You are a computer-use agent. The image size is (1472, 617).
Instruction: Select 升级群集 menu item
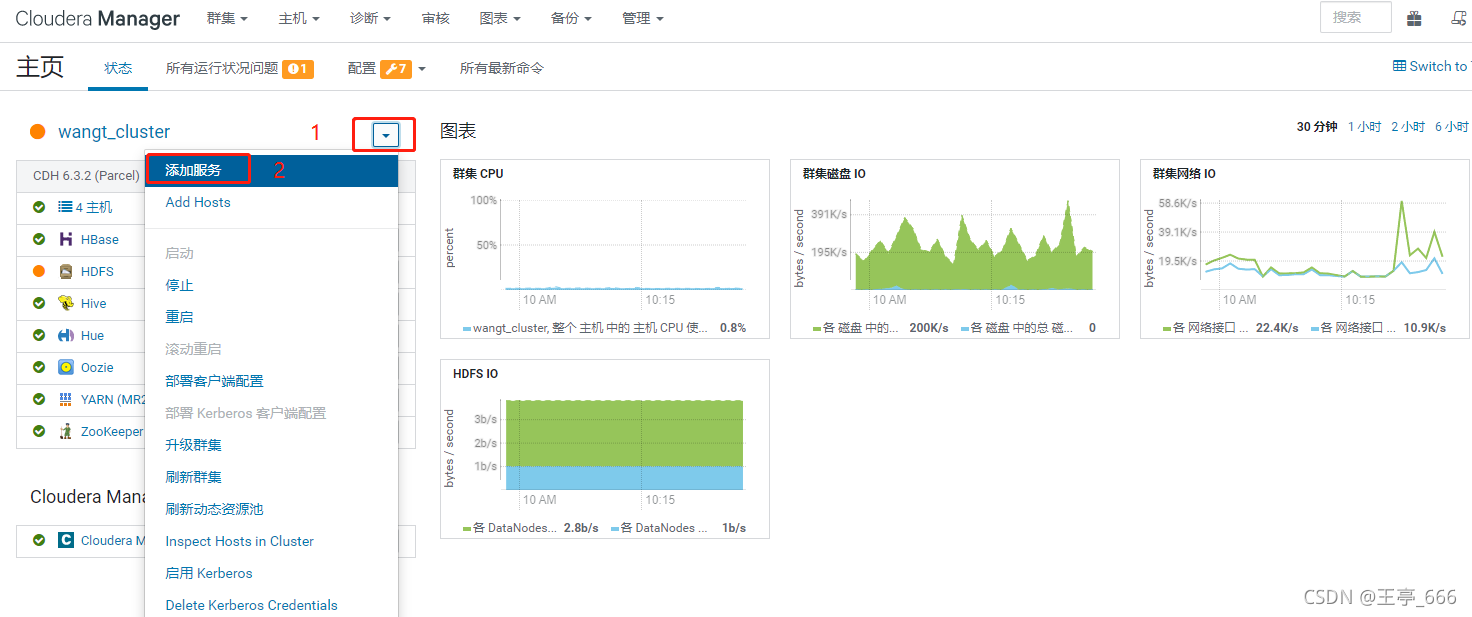point(193,445)
